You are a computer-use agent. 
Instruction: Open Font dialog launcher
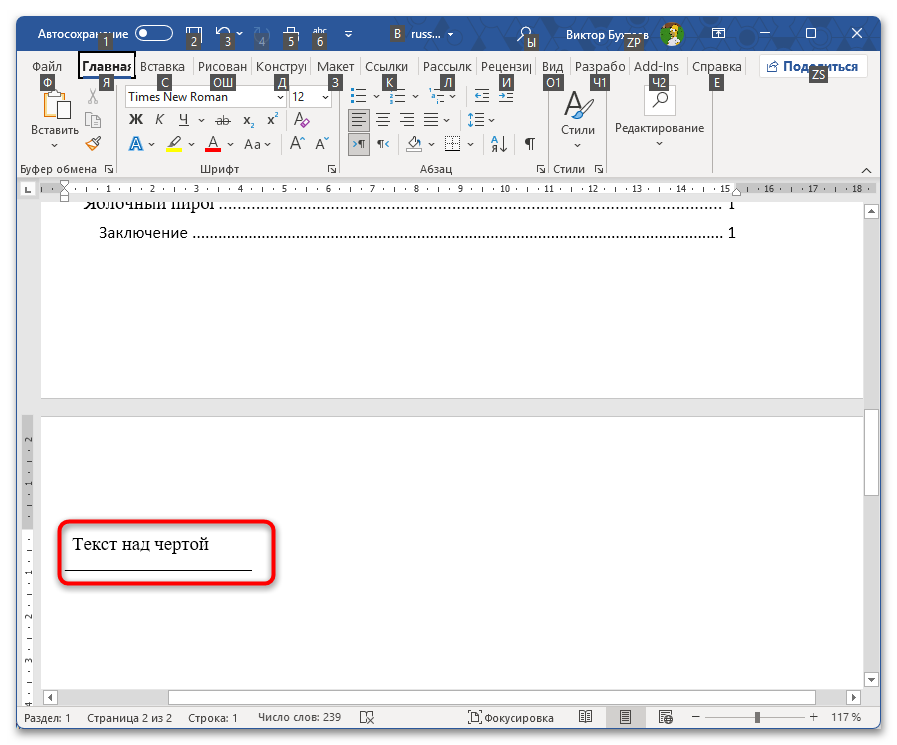point(331,169)
